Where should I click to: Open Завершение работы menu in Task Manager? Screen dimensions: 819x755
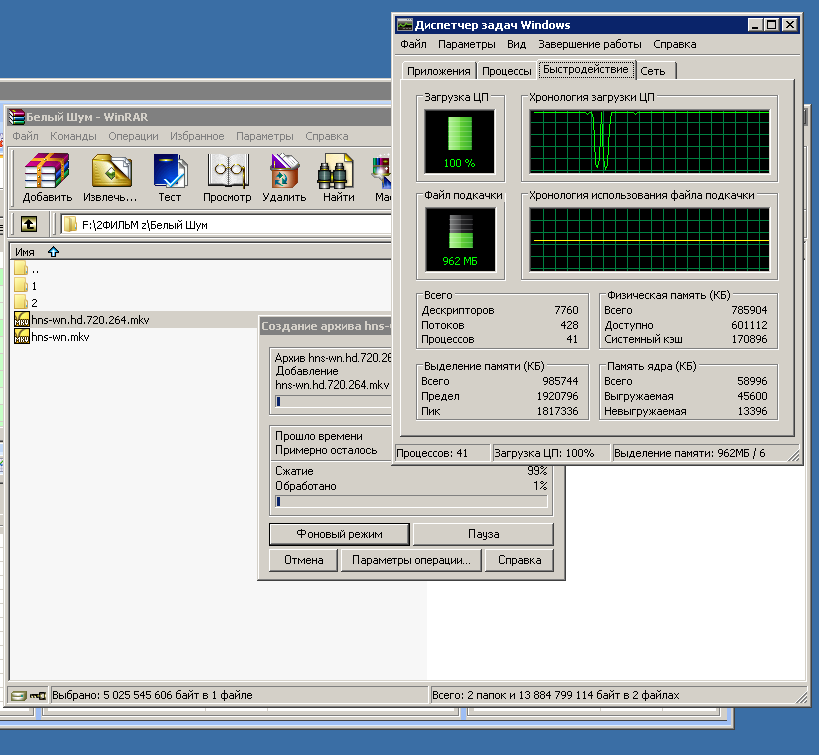pos(589,44)
